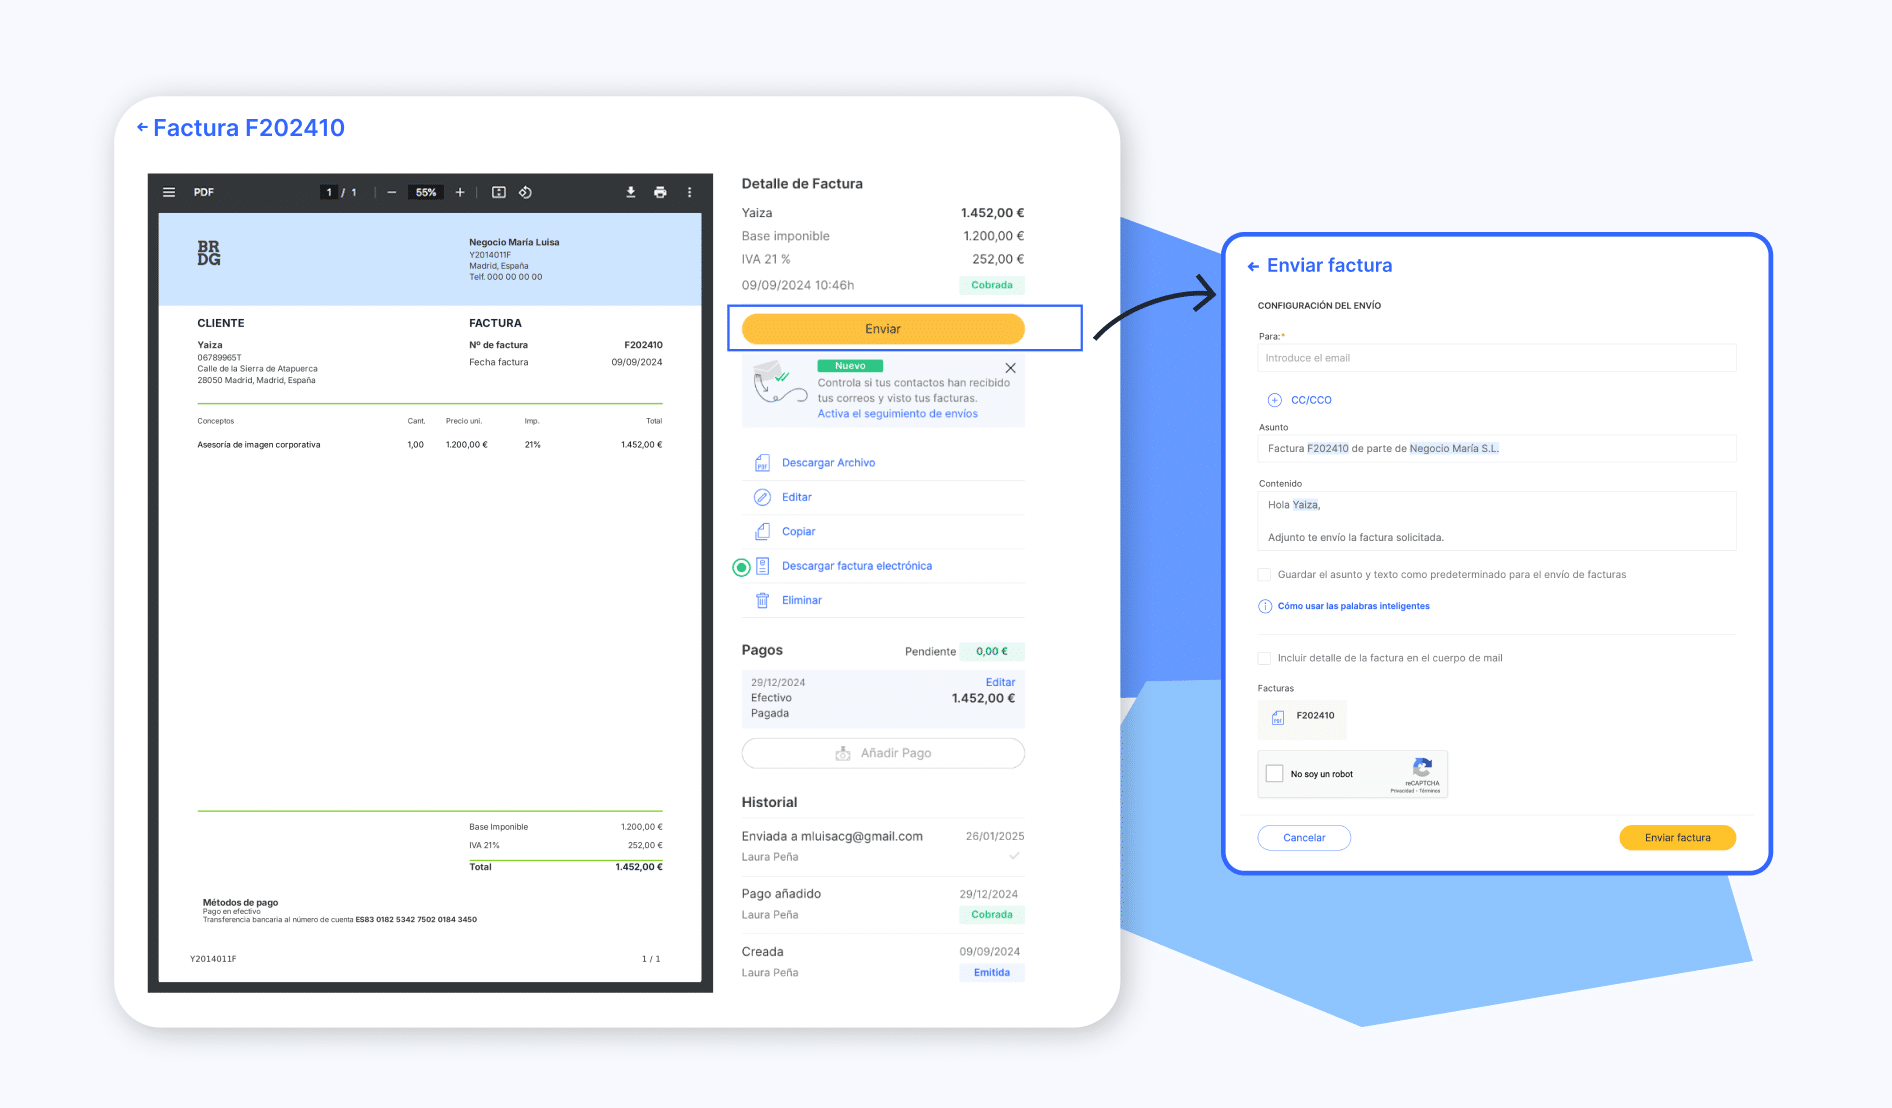Check the save subject as default checkbox

pos(1264,575)
